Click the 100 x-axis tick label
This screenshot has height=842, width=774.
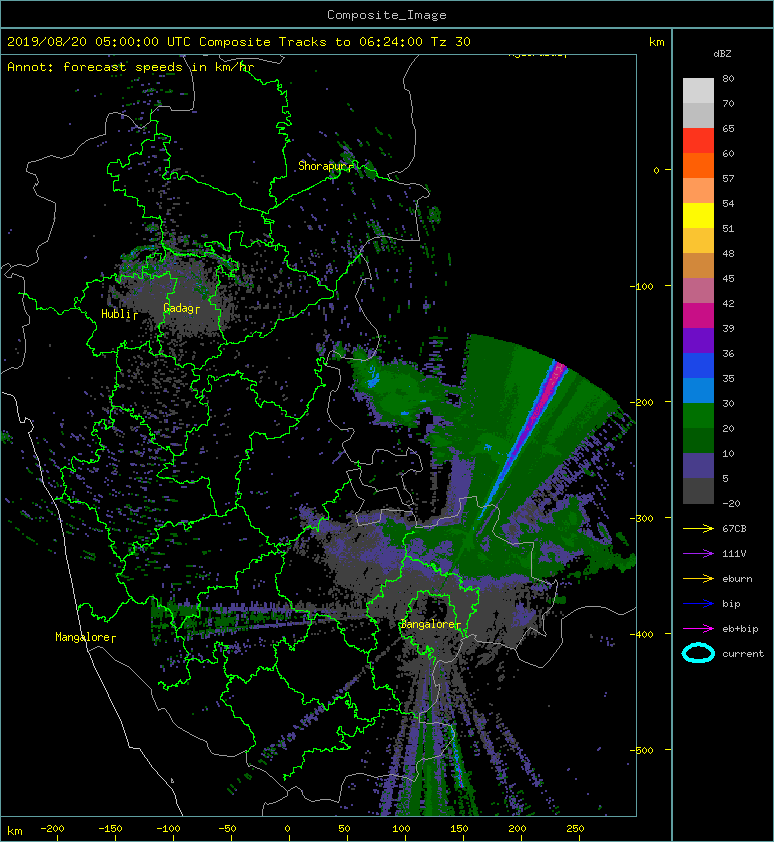coord(401,829)
